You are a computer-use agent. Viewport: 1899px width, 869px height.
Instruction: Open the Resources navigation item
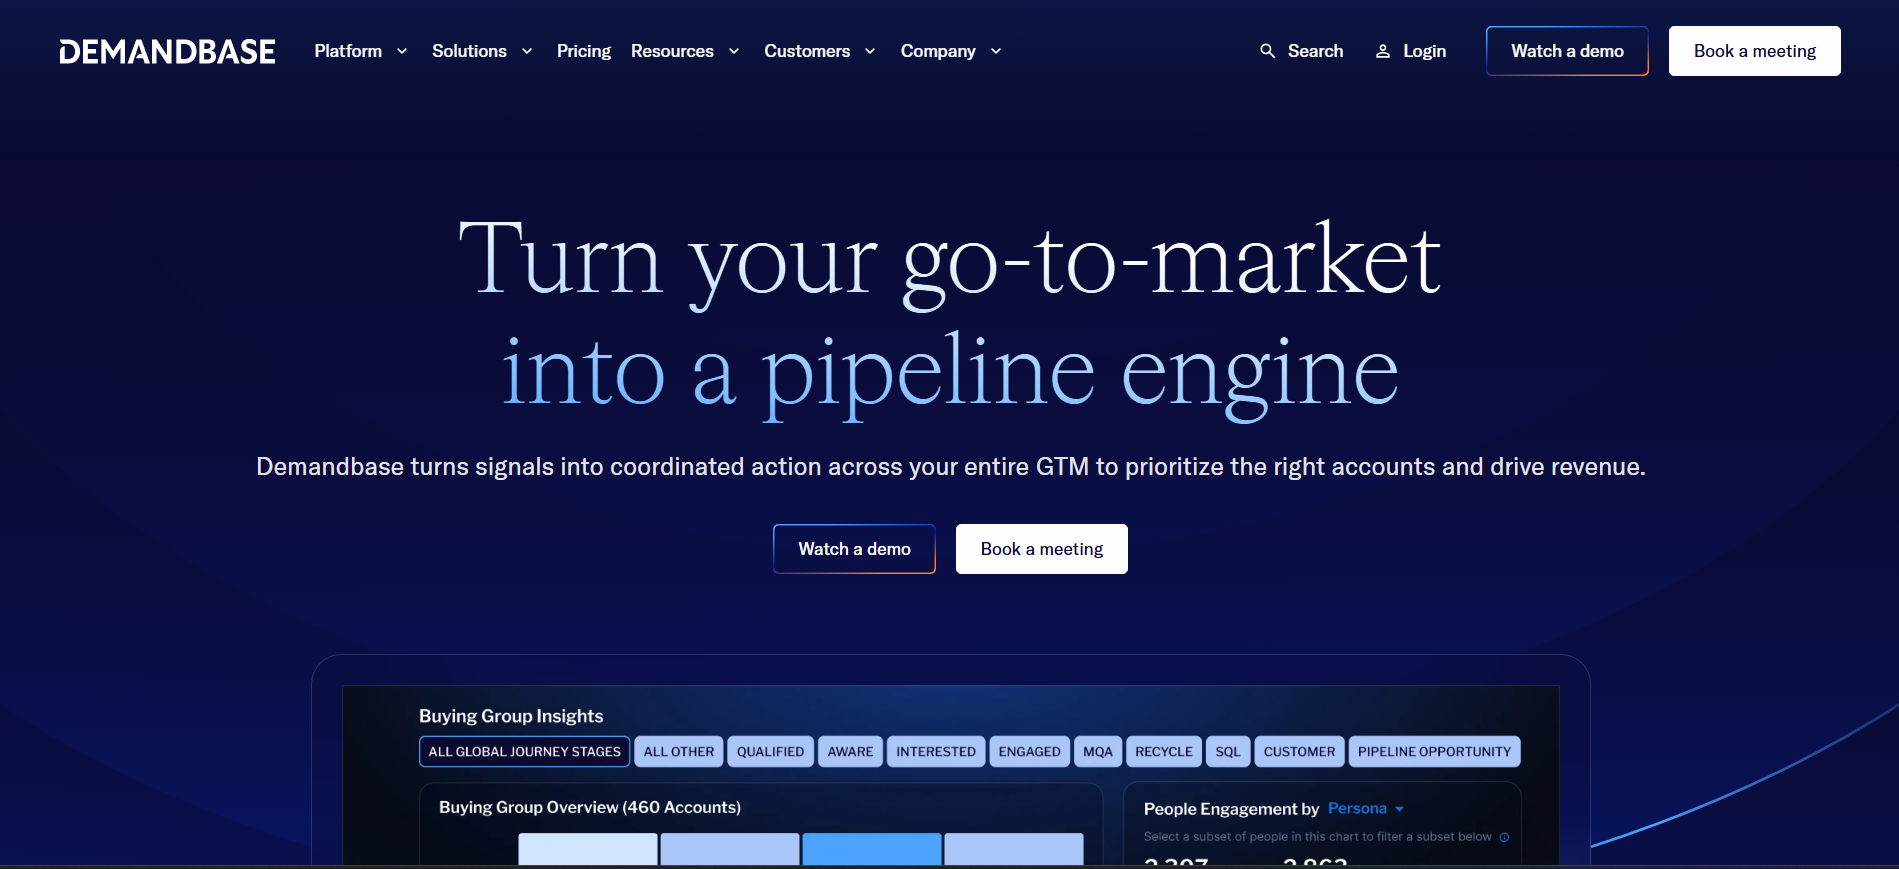click(672, 51)
